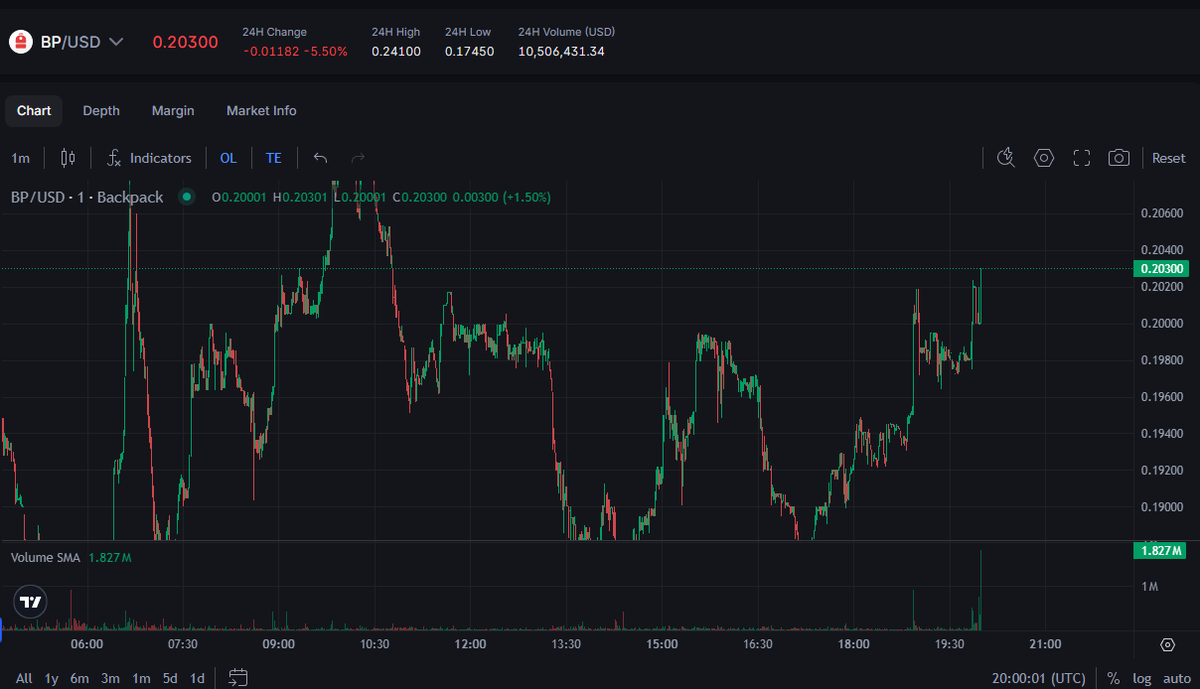Click the 0.19000 price axis label
This screenshot has width=1200, height=689.
[x=1162, y=507]
